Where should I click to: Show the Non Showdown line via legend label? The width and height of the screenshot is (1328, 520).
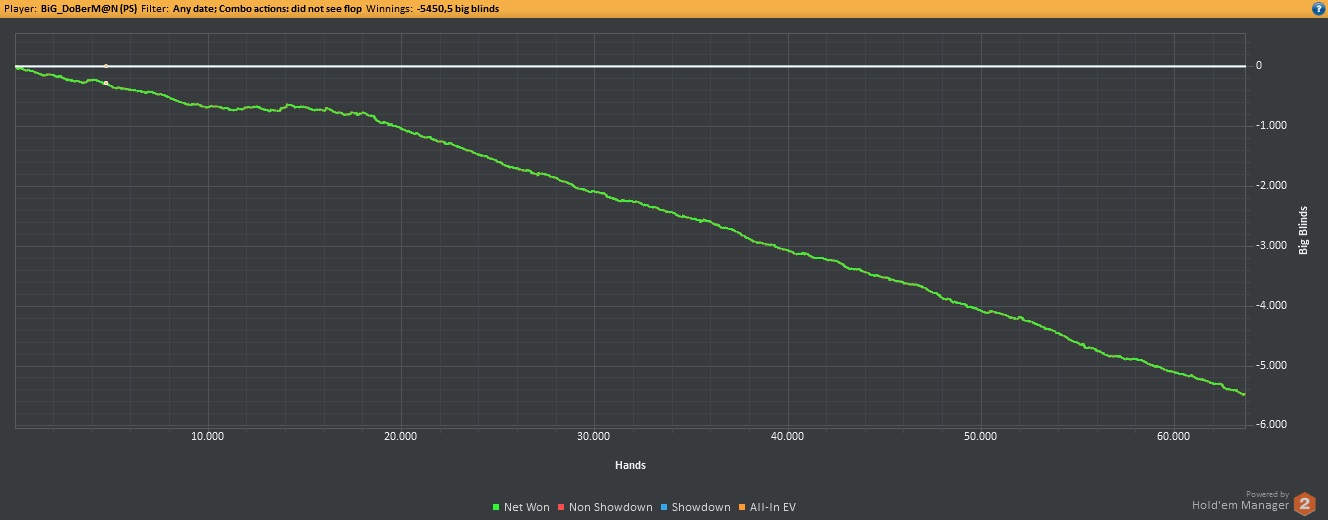pyautogui.click(x=610, y=508)
